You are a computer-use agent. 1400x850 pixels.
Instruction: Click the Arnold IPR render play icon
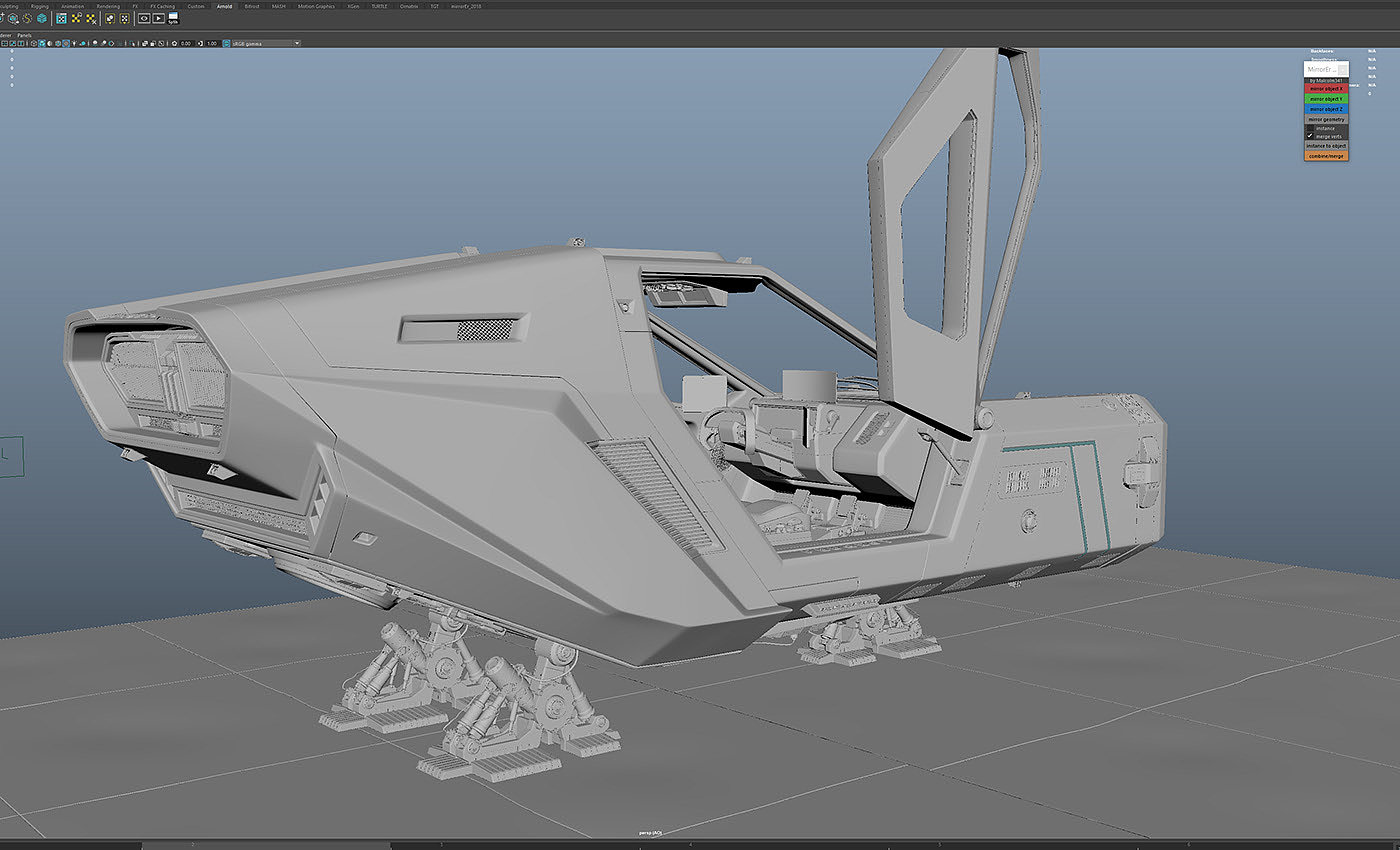coord(158,18)
